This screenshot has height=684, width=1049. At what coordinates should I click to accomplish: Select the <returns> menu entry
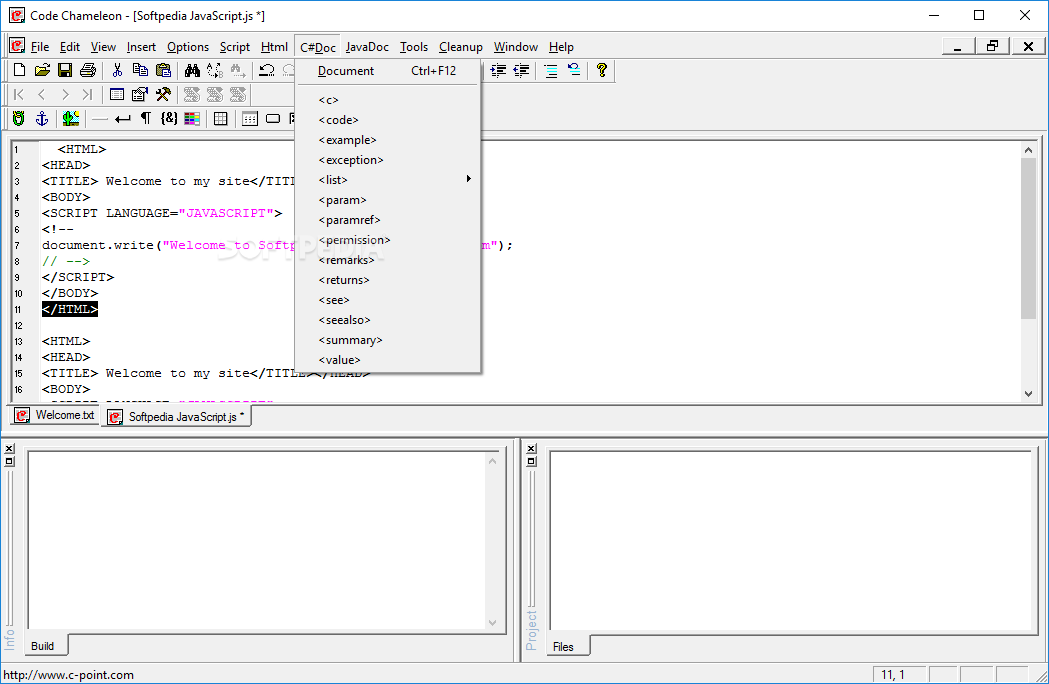[x=388, y=280]
